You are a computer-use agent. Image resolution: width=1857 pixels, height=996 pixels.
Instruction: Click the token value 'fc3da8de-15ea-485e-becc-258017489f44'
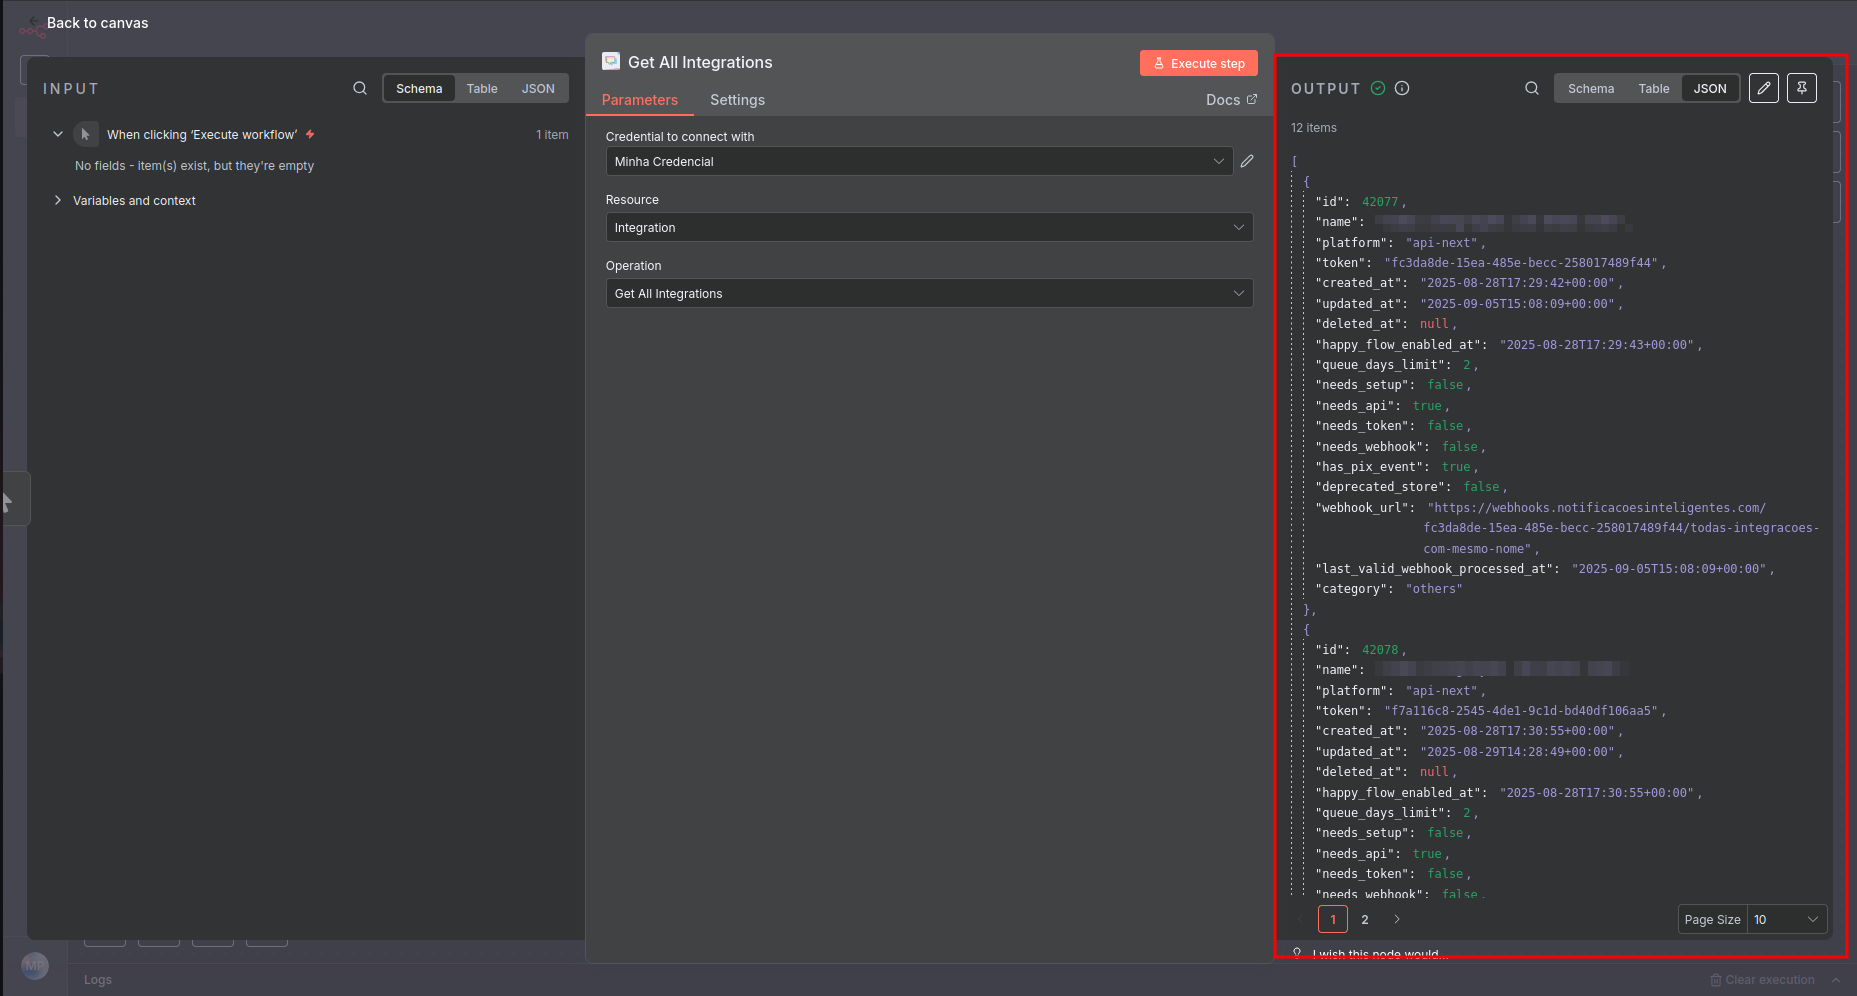(x=1521, y=263)
